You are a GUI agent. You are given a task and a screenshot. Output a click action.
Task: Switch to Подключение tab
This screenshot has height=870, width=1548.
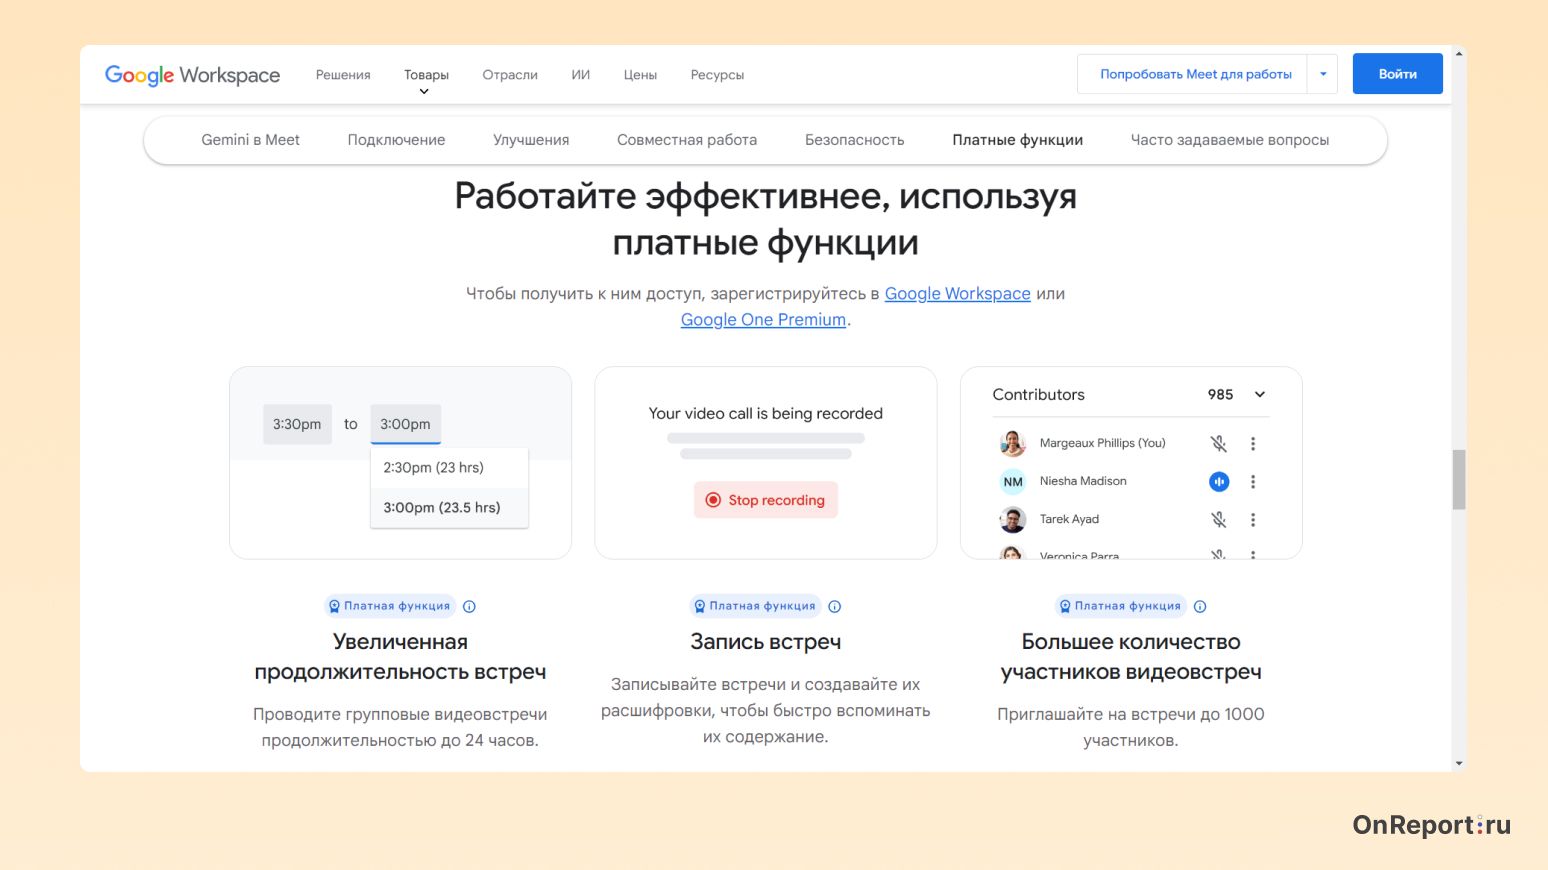pos(396,140)
